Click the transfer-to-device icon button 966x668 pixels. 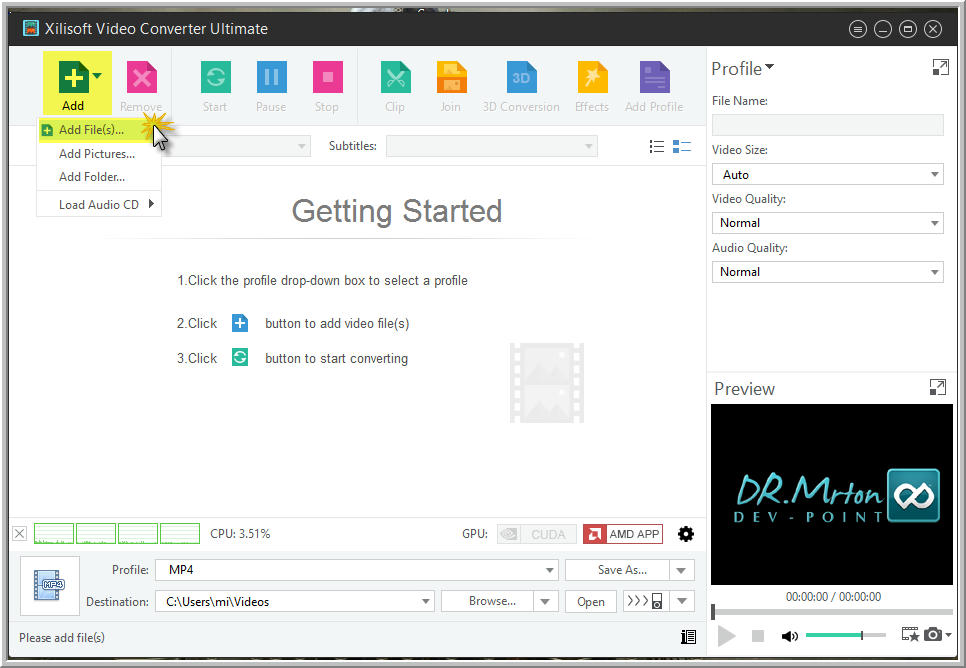tap(645, 601)
